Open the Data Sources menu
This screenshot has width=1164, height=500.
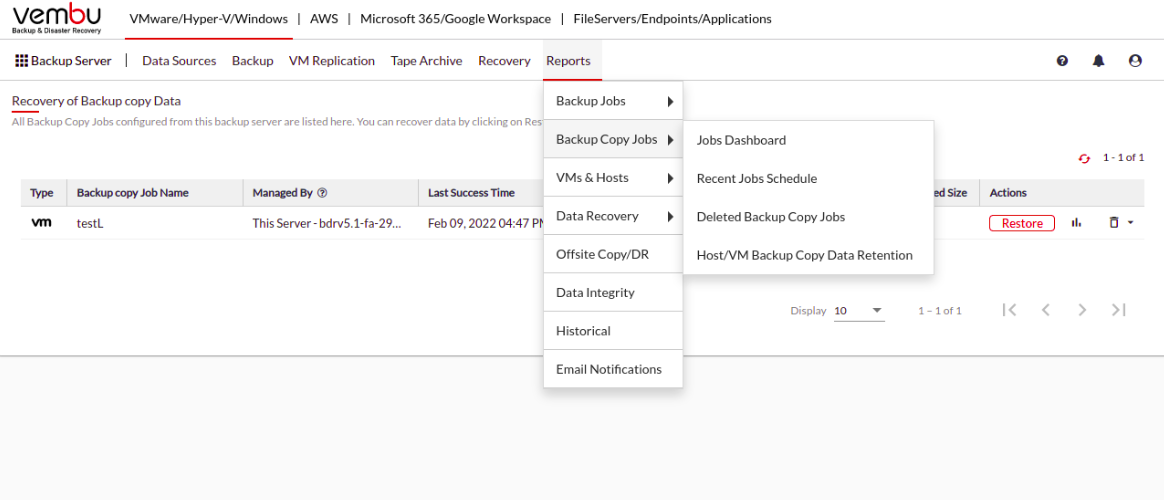[179, 61]
